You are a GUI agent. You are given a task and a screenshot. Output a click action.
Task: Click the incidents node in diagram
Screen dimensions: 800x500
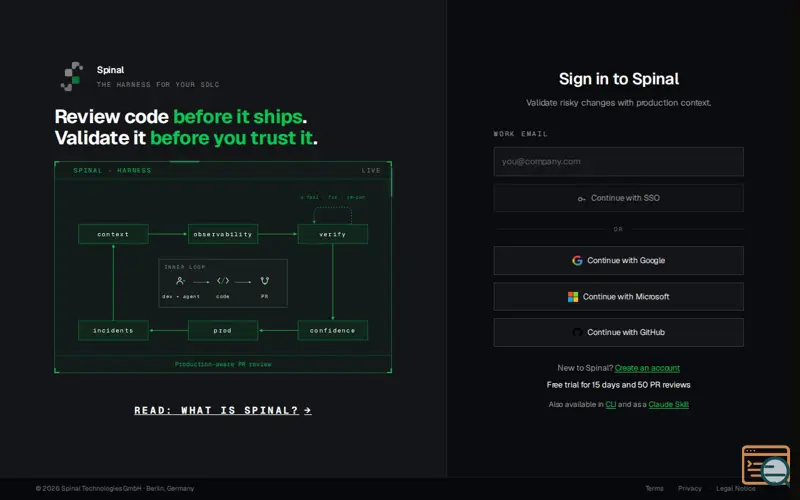(x=113, y=331)
